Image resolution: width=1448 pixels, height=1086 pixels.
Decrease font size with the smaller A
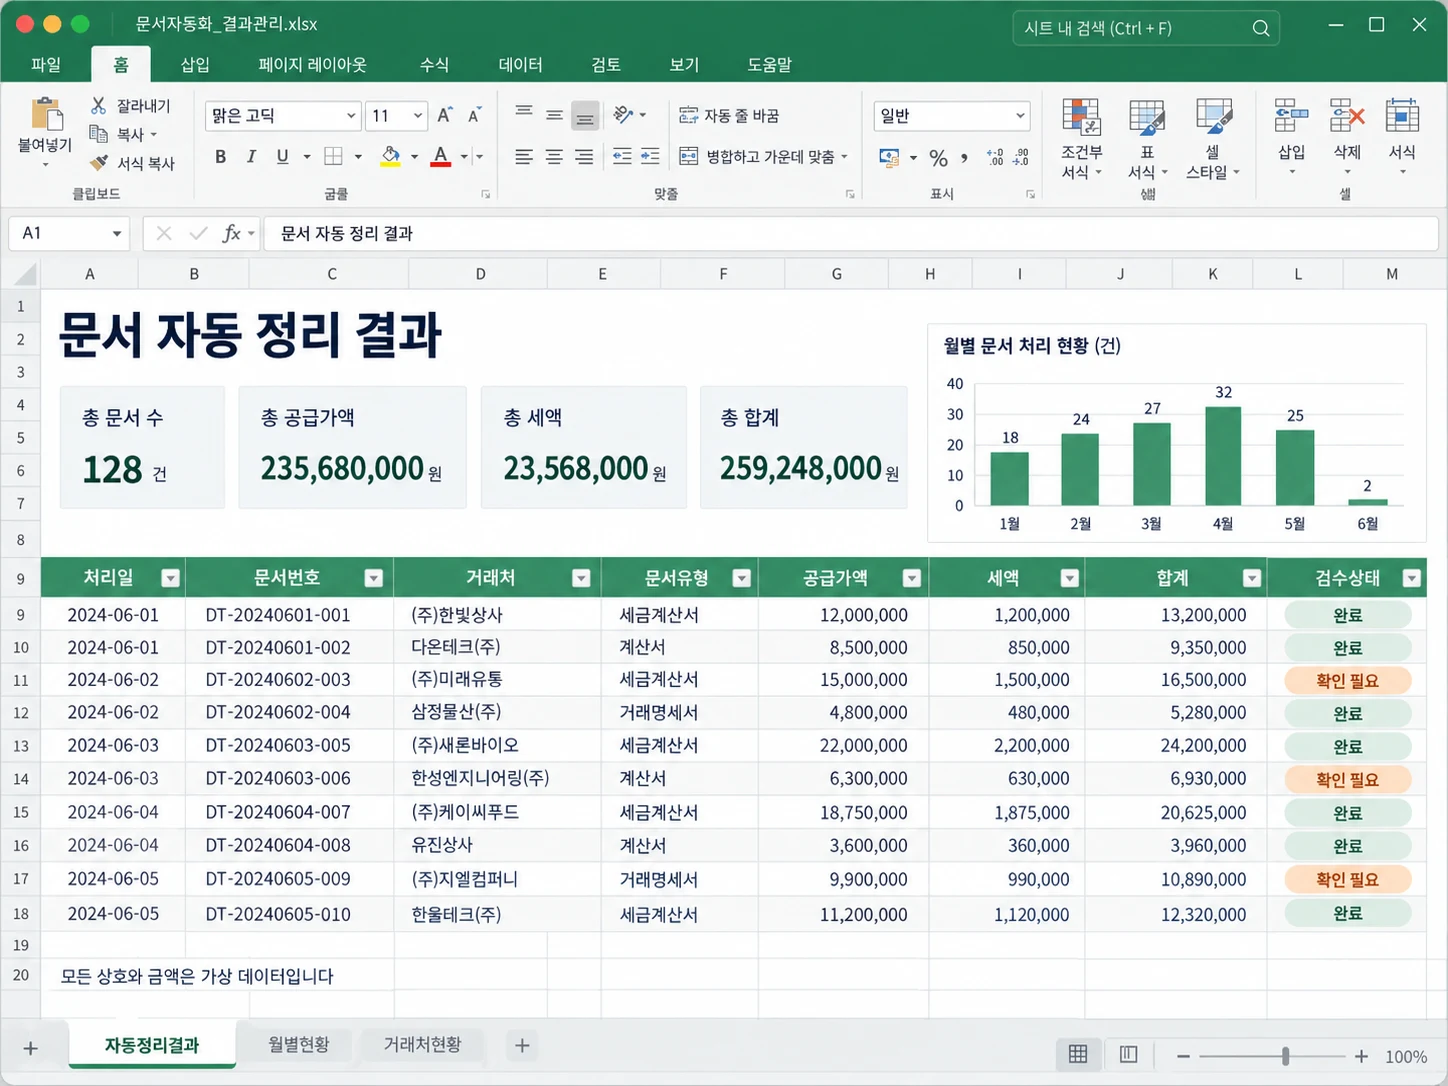coord(474,115)
